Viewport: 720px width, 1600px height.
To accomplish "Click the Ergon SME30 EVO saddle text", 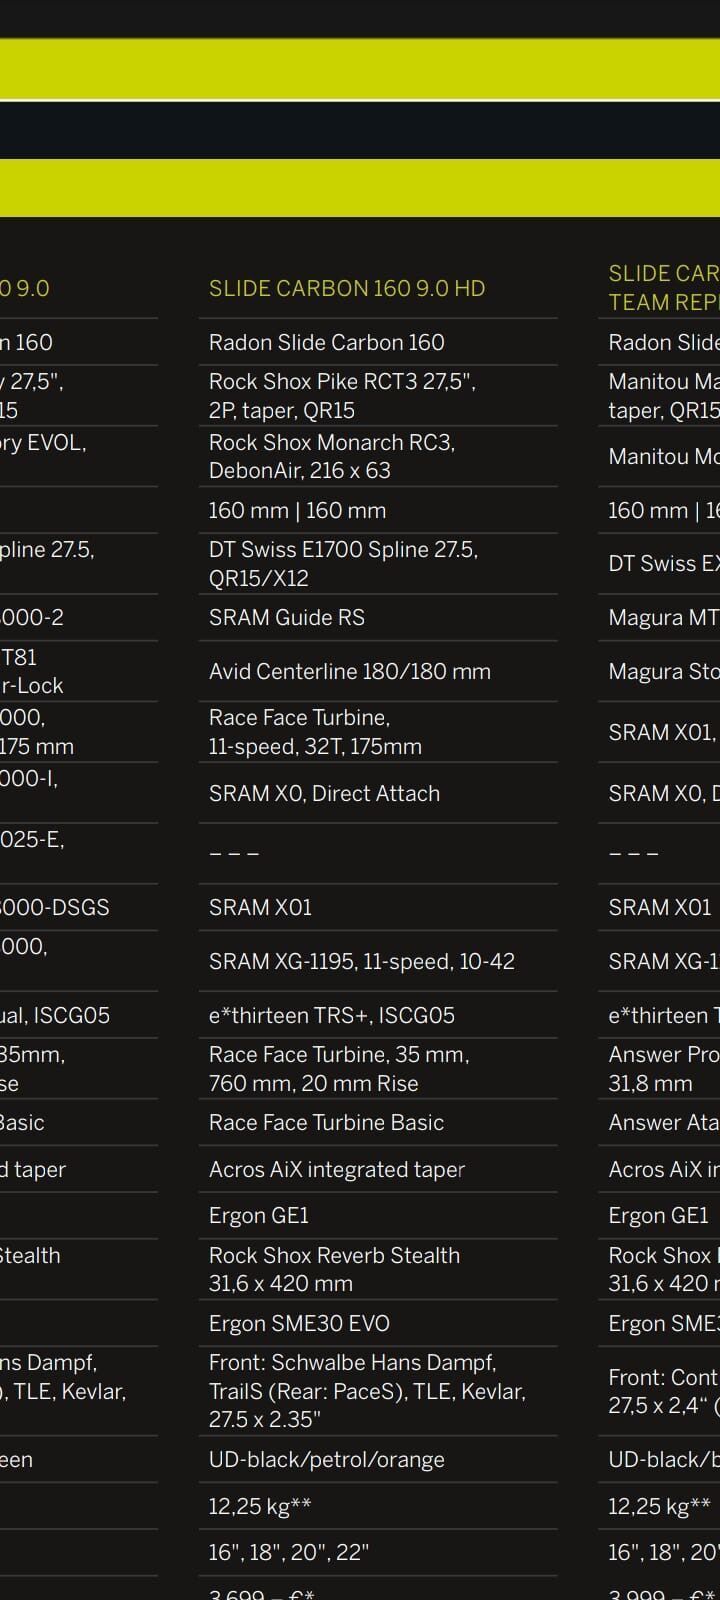I will [299, 1323].
